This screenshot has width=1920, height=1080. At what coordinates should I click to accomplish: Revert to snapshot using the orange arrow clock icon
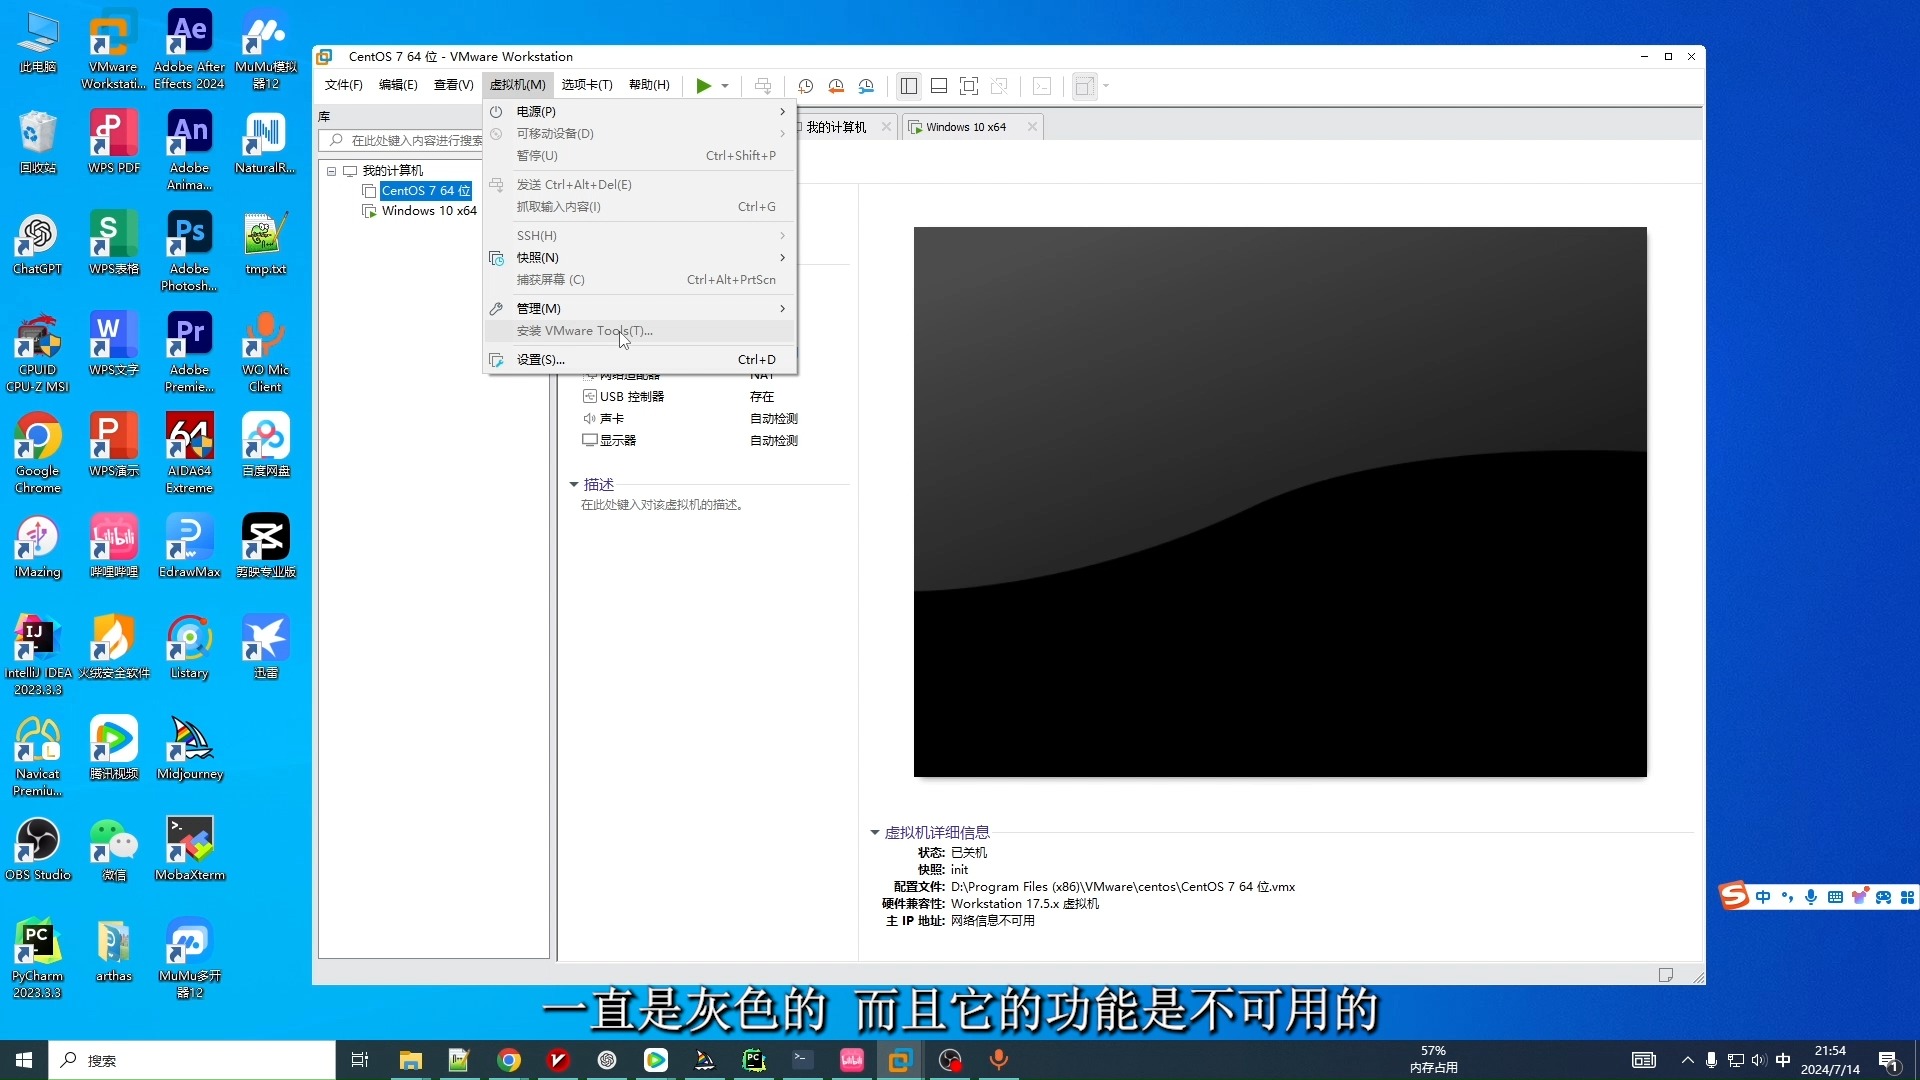click(x=836, y=86)
